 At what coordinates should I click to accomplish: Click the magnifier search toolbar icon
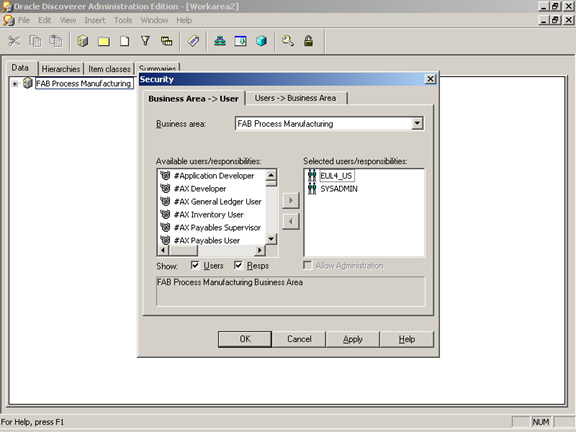pyautogui.click(x=288, y=41)
